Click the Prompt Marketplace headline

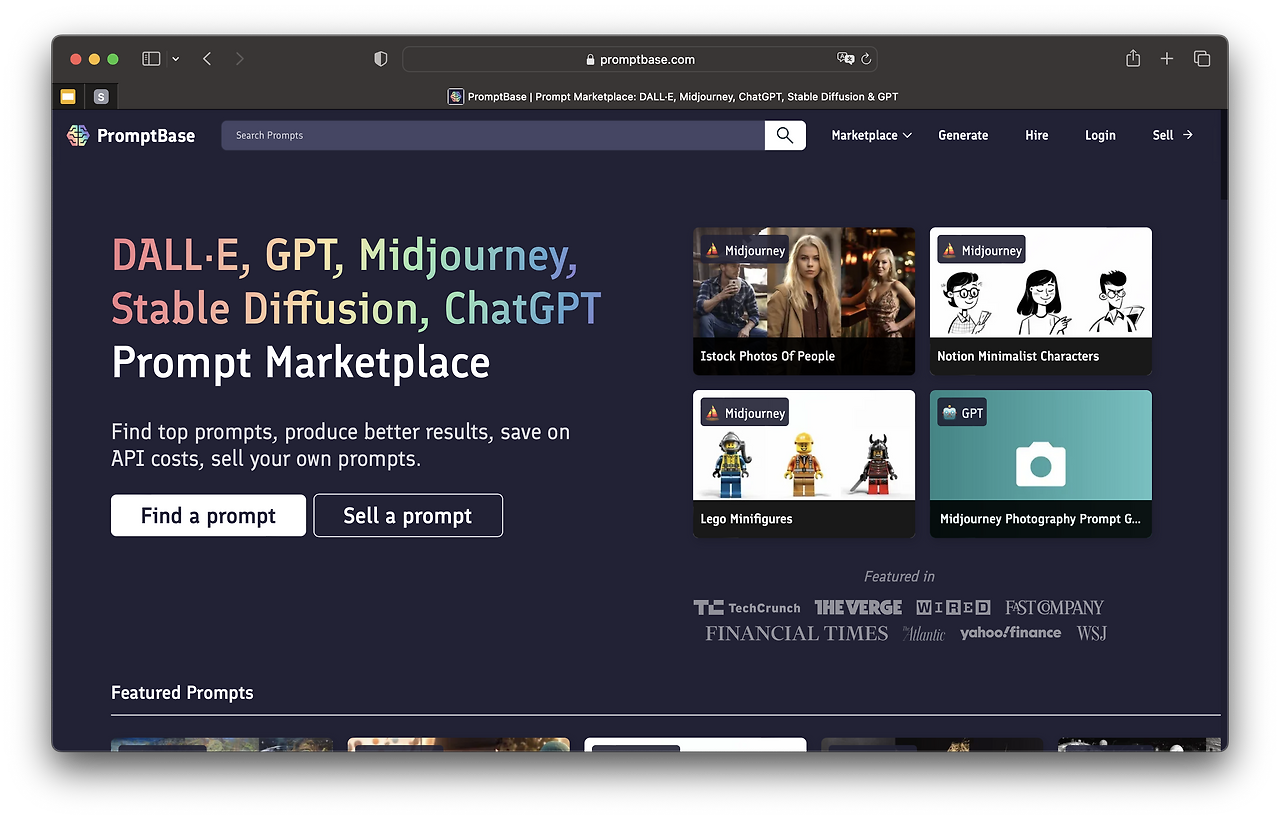(300, 362)
